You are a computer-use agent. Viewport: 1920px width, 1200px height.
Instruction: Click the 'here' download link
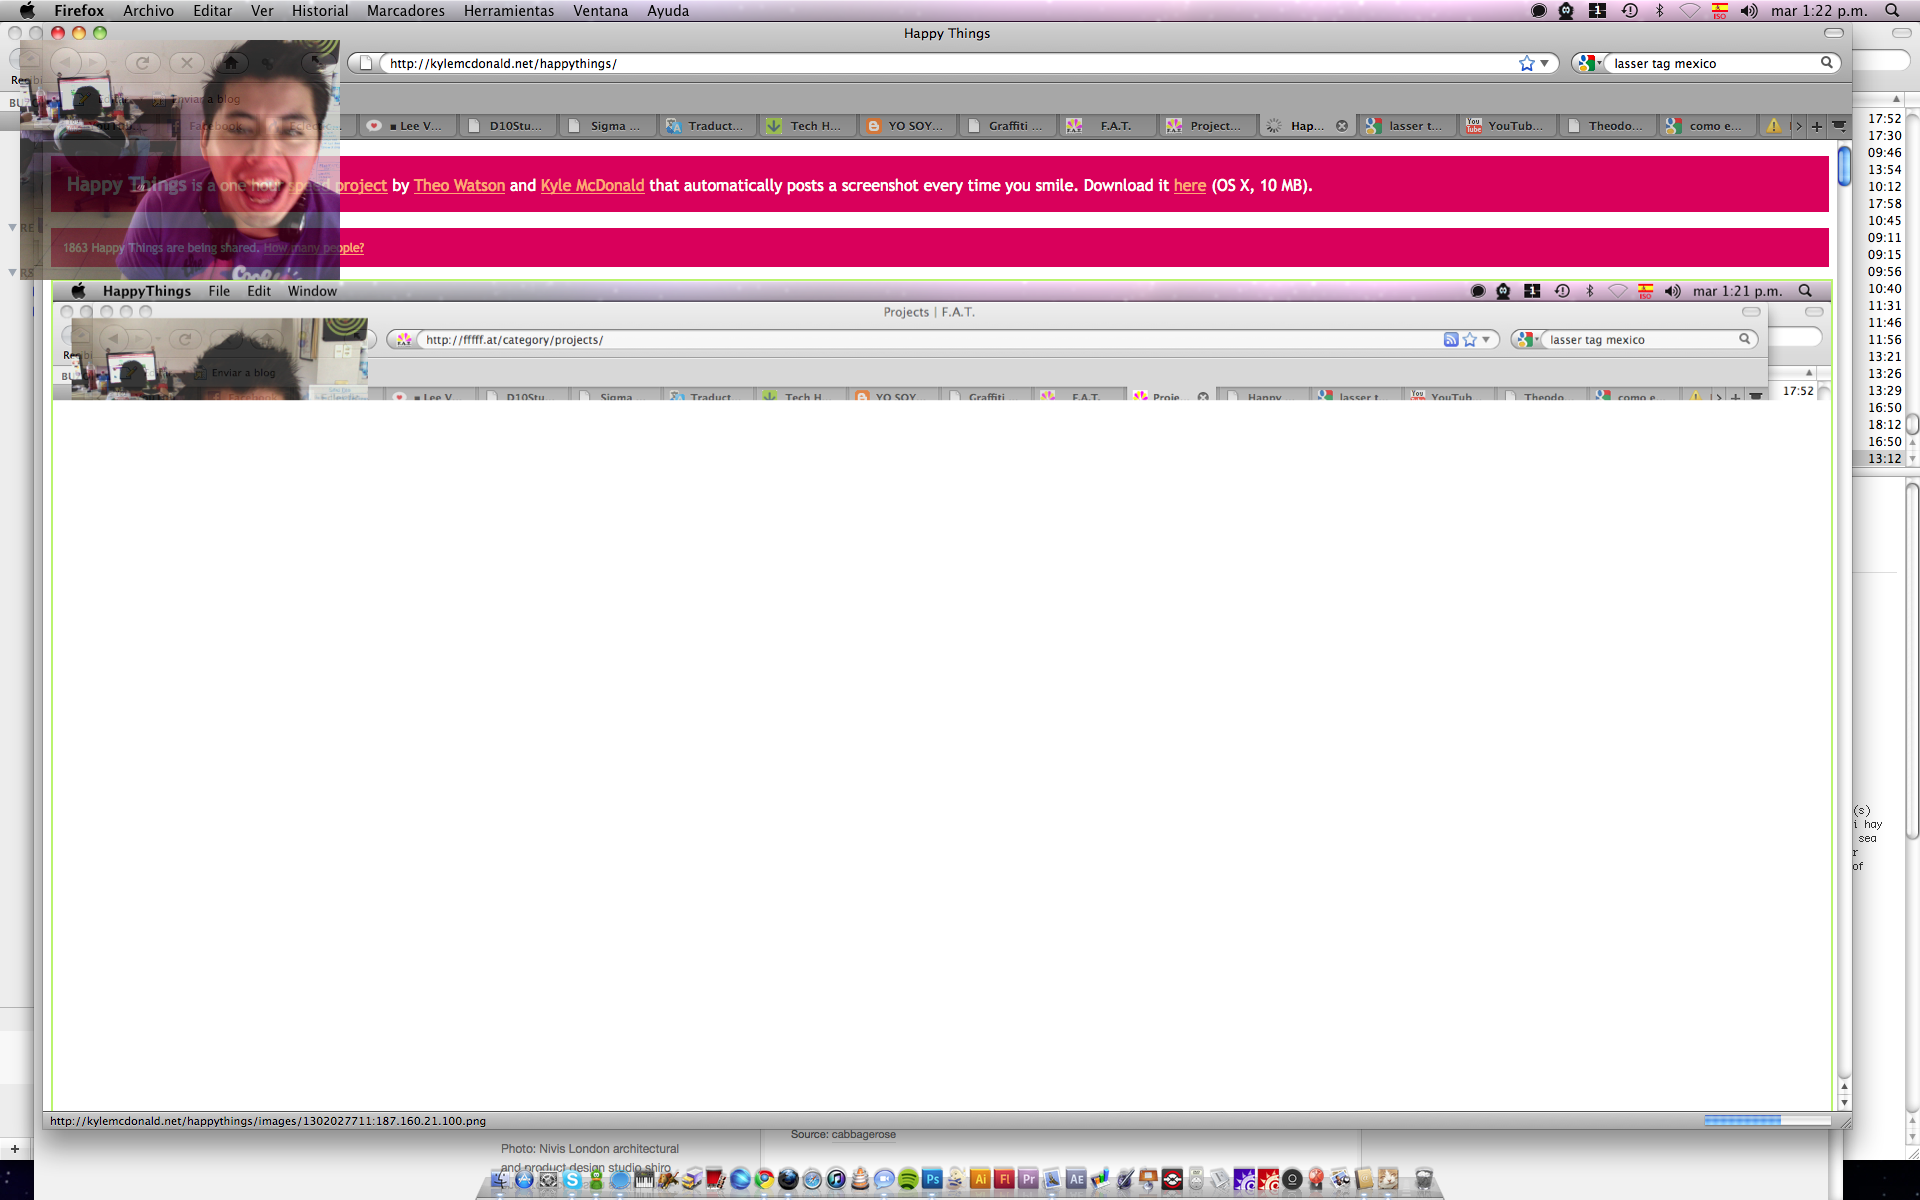click(1189, 185)
